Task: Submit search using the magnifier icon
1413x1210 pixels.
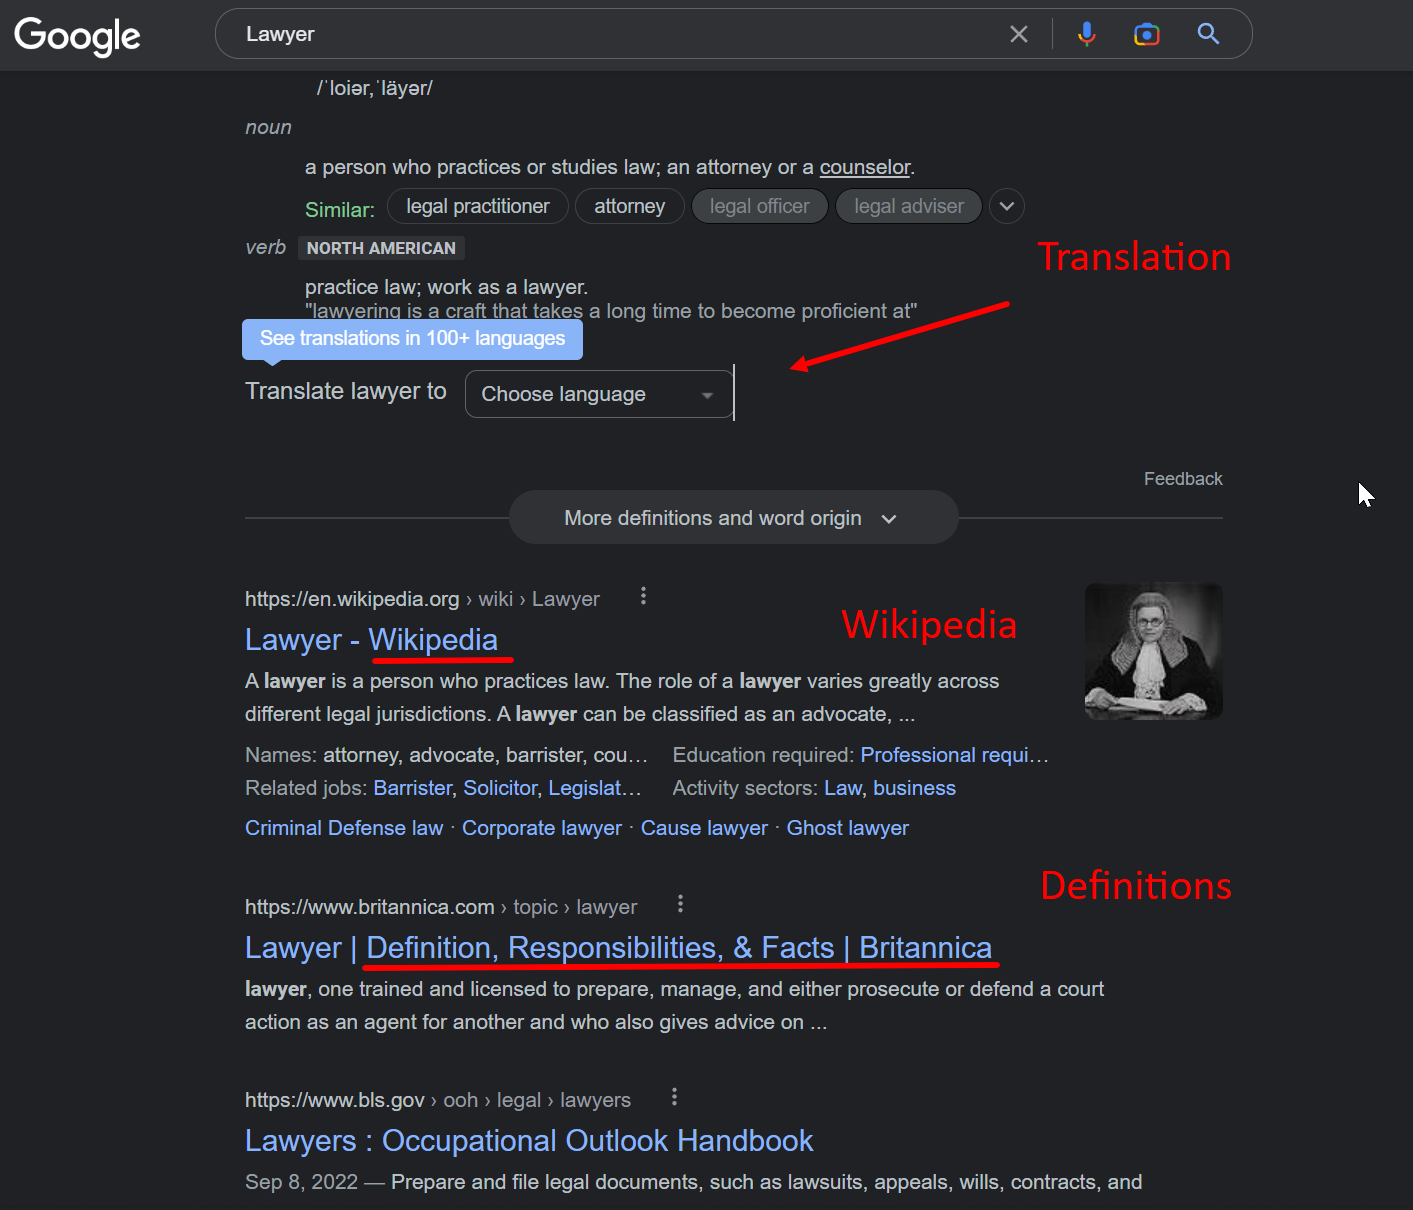Action: (x=1208, y=34)
